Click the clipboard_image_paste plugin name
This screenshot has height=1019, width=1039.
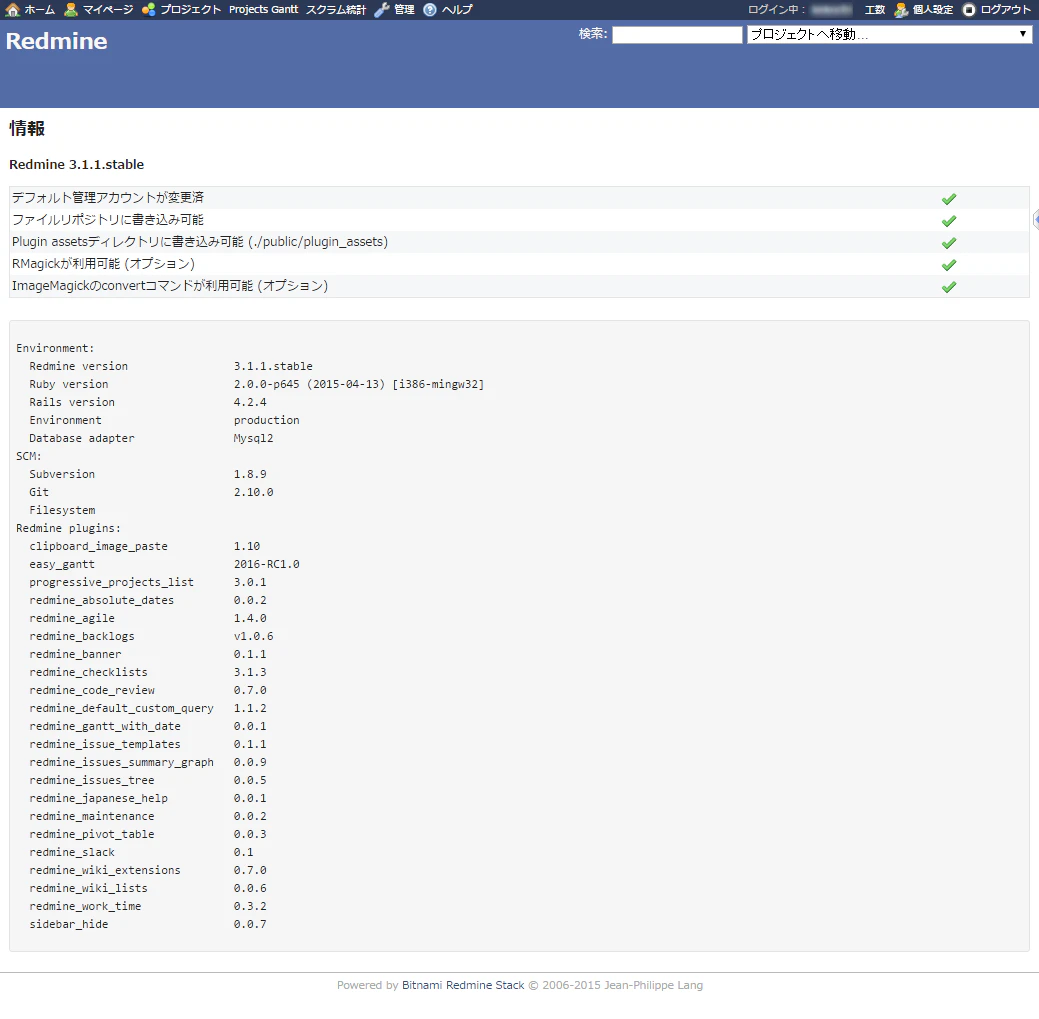(99, 546)
